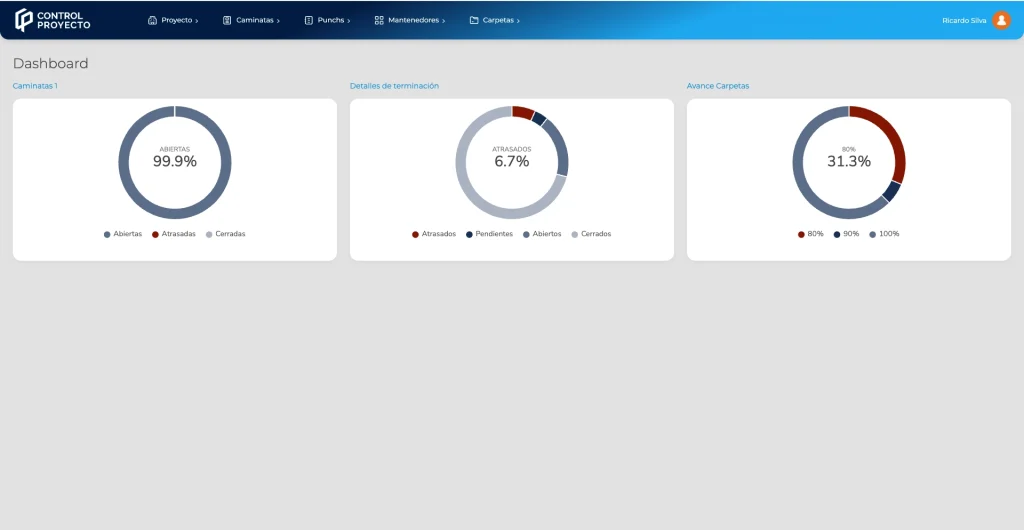The width and height of the screenshot is (1024, 530).
Task: Click the Punchs list icon
Action: pos(308,20)
